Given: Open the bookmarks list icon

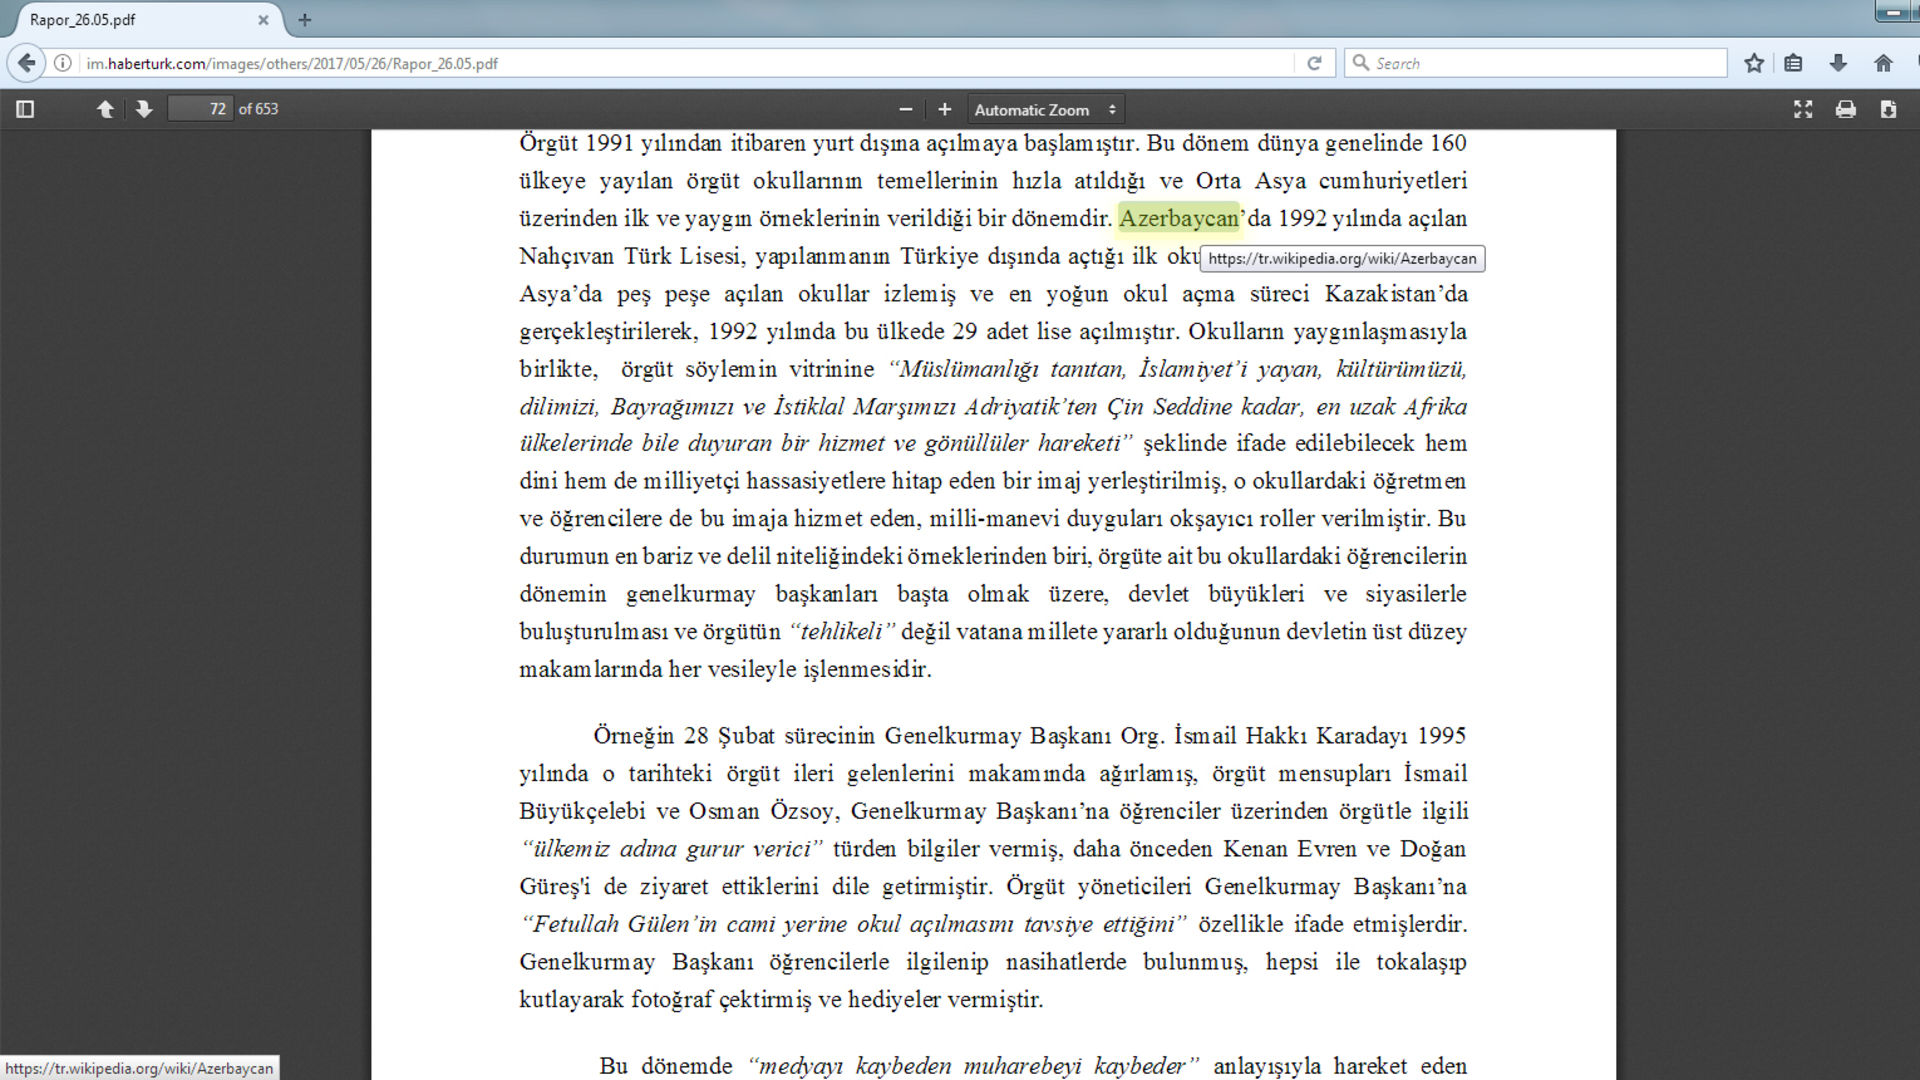Looking at the screenshot, I should point(1793,63).
